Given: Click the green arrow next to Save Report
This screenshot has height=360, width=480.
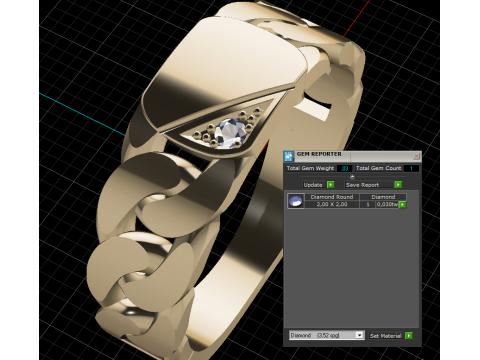Looking at the screenshot, I should coord(398,185).
